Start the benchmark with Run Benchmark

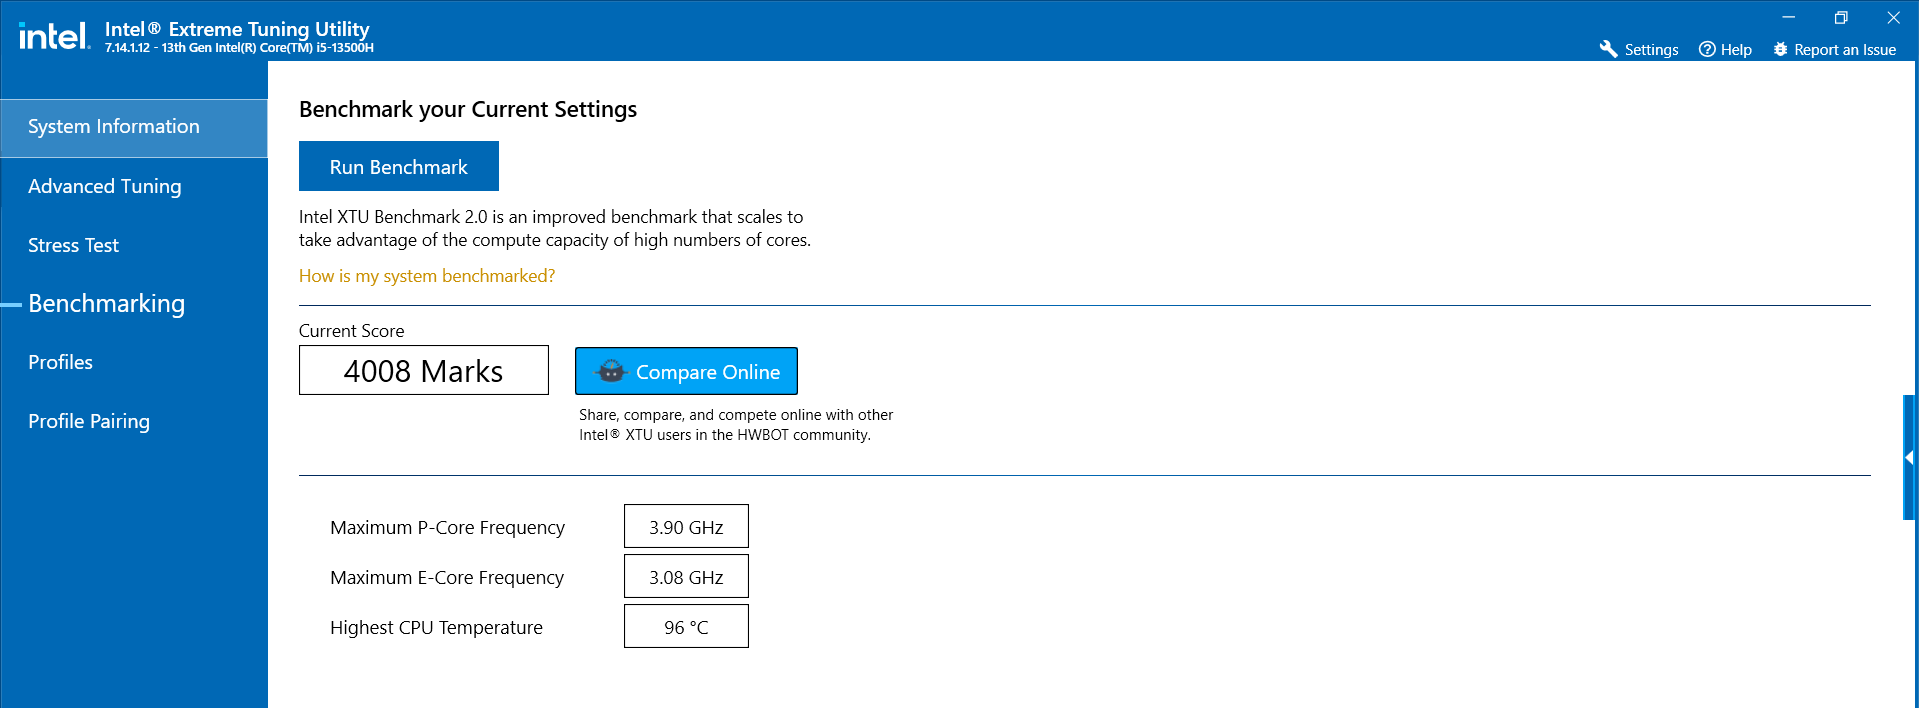399,166
